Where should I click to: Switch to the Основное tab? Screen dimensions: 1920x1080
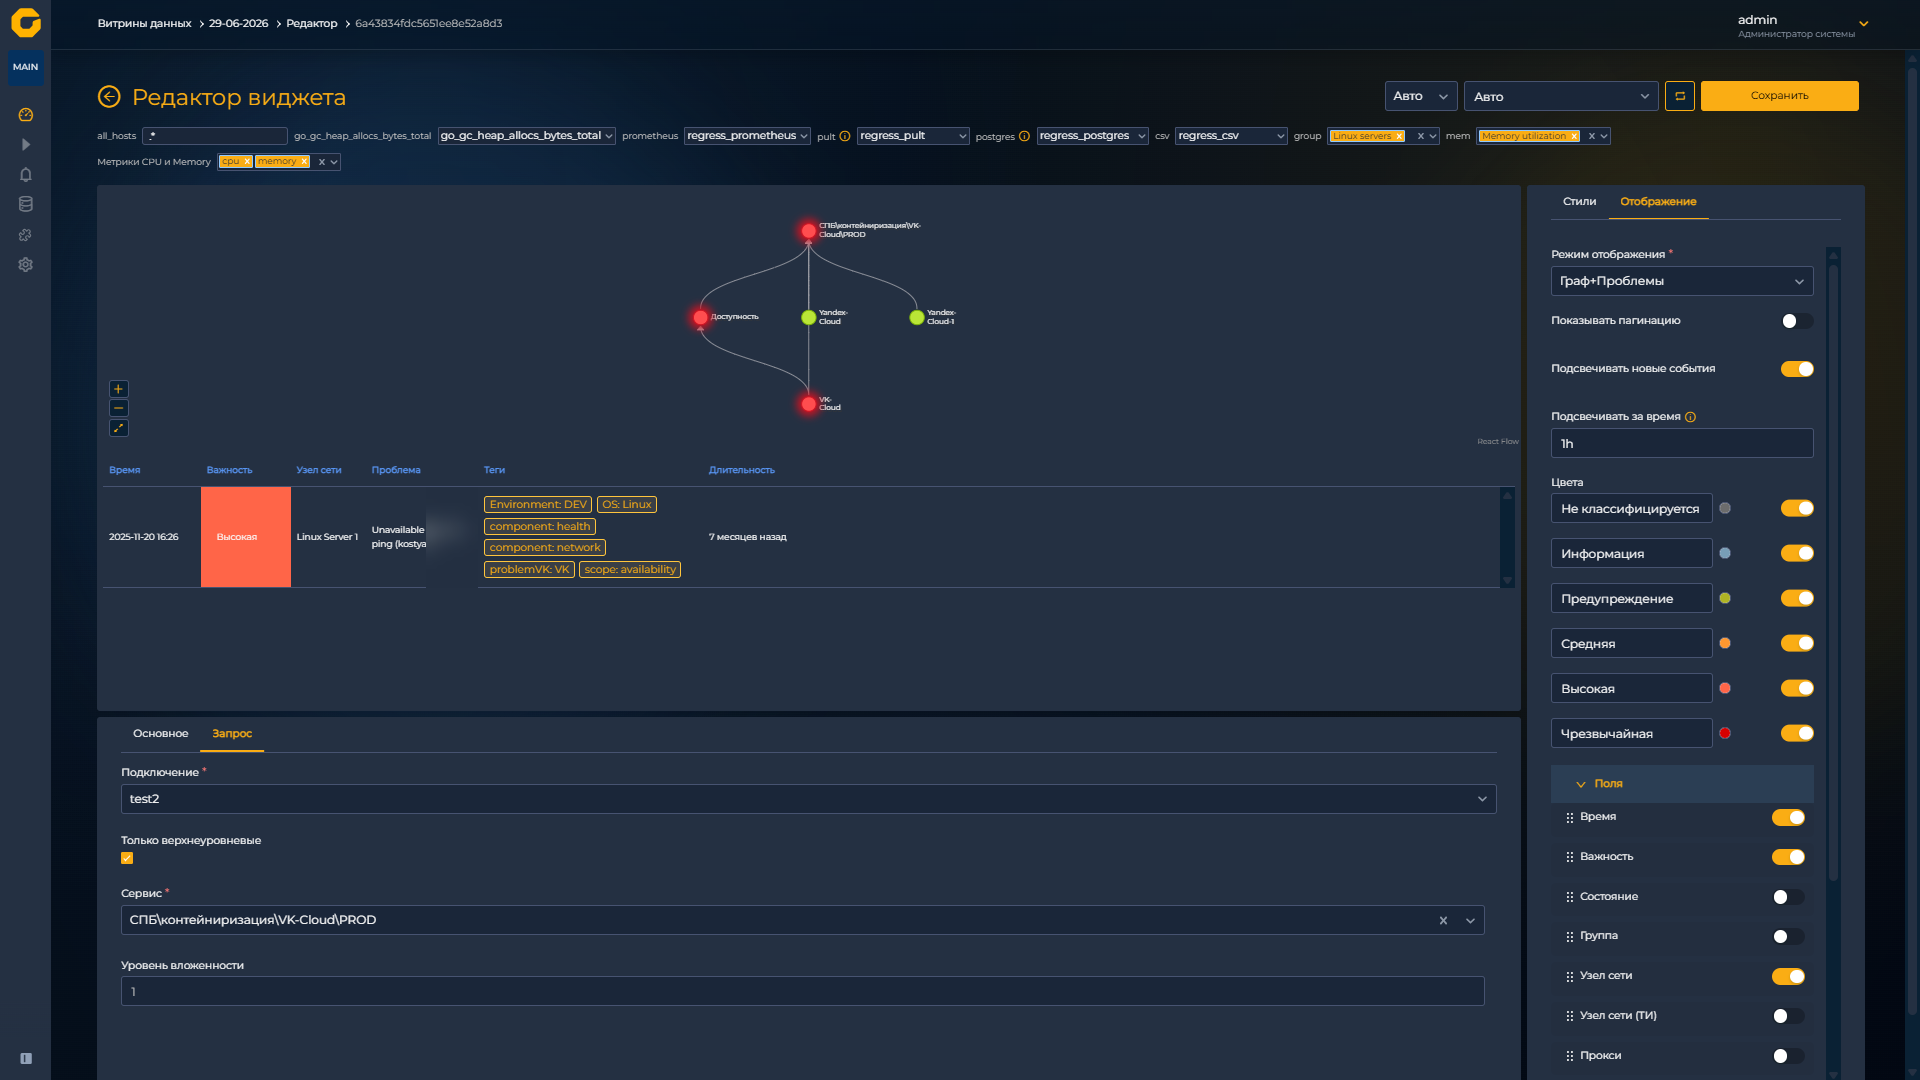(x=160, y=734)
